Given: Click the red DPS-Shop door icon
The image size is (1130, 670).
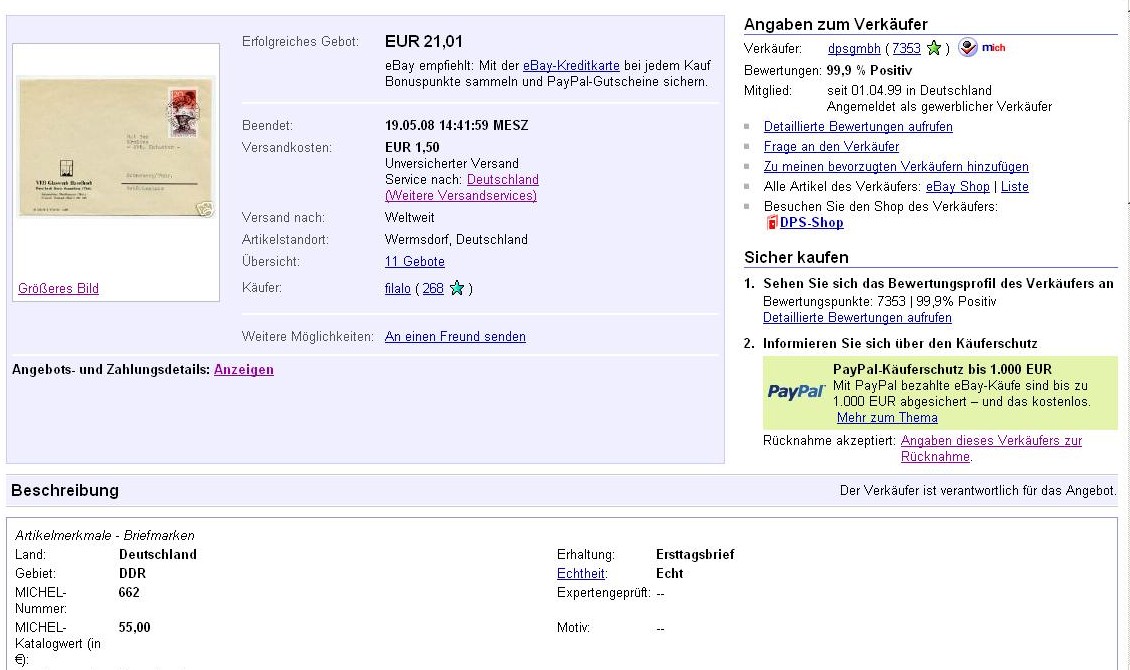Looking at the screenshot, I should click(771, 223).
